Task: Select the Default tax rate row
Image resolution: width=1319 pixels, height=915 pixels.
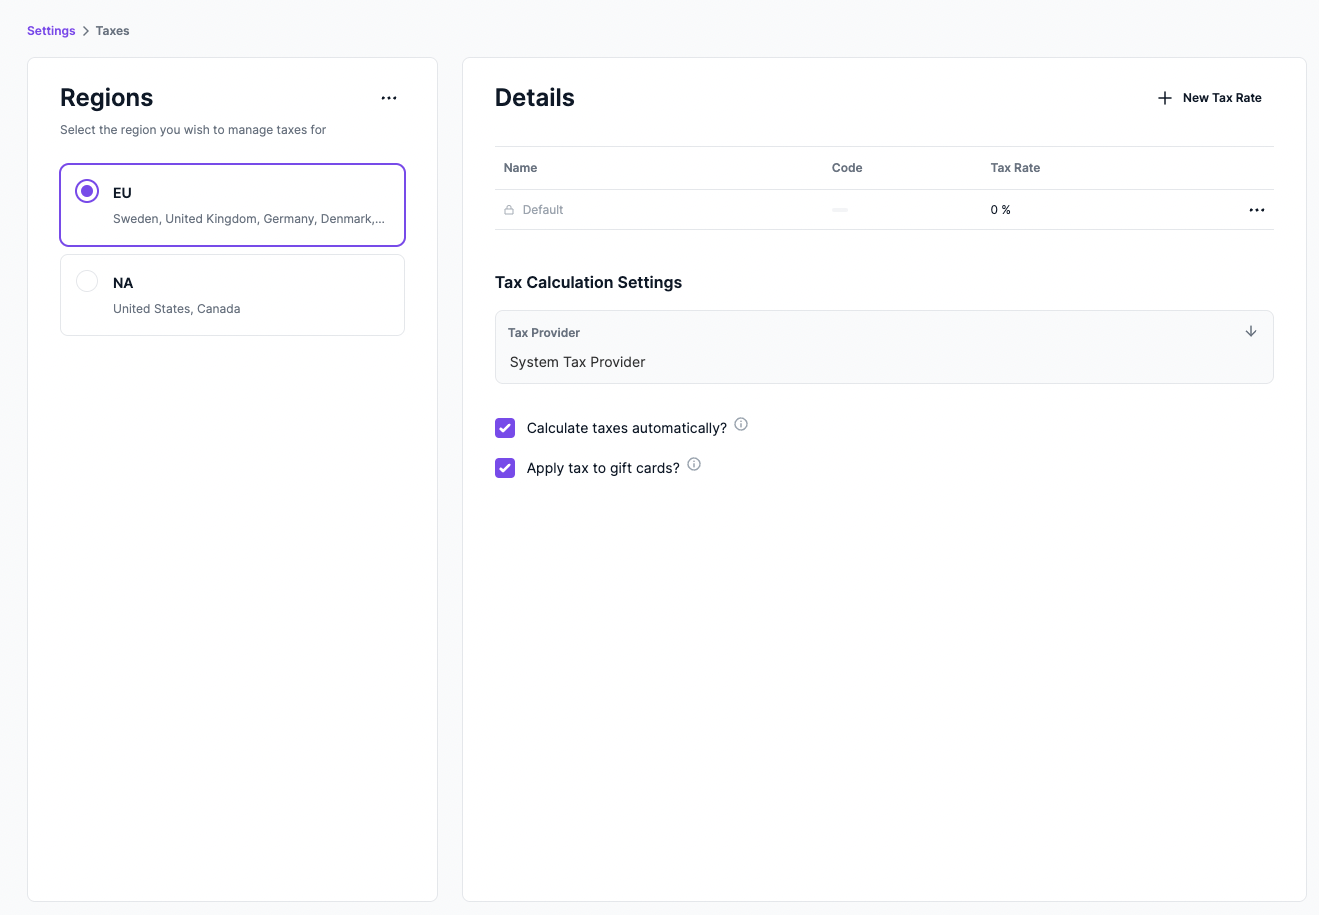Action: pyautogui.click(x=700, y=209)
